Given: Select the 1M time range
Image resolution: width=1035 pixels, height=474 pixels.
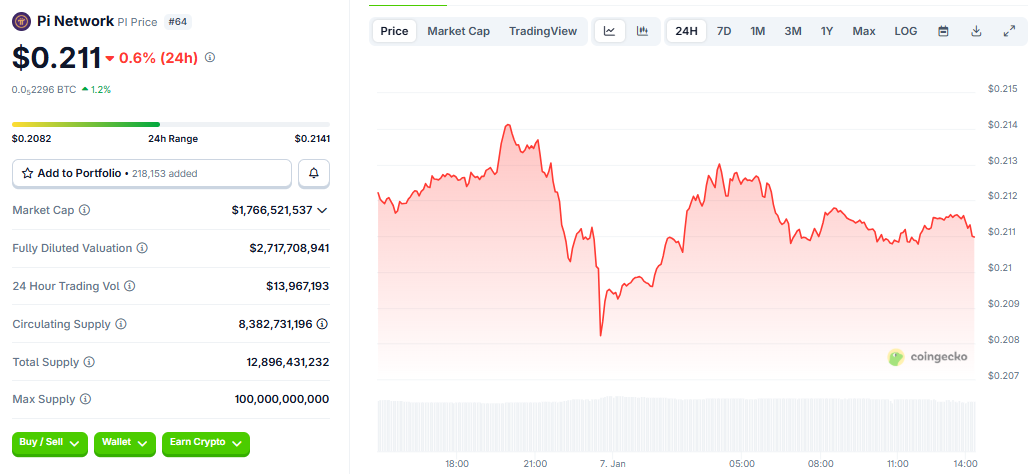Looking at the screenshot, I should click(x=758, y=31).
